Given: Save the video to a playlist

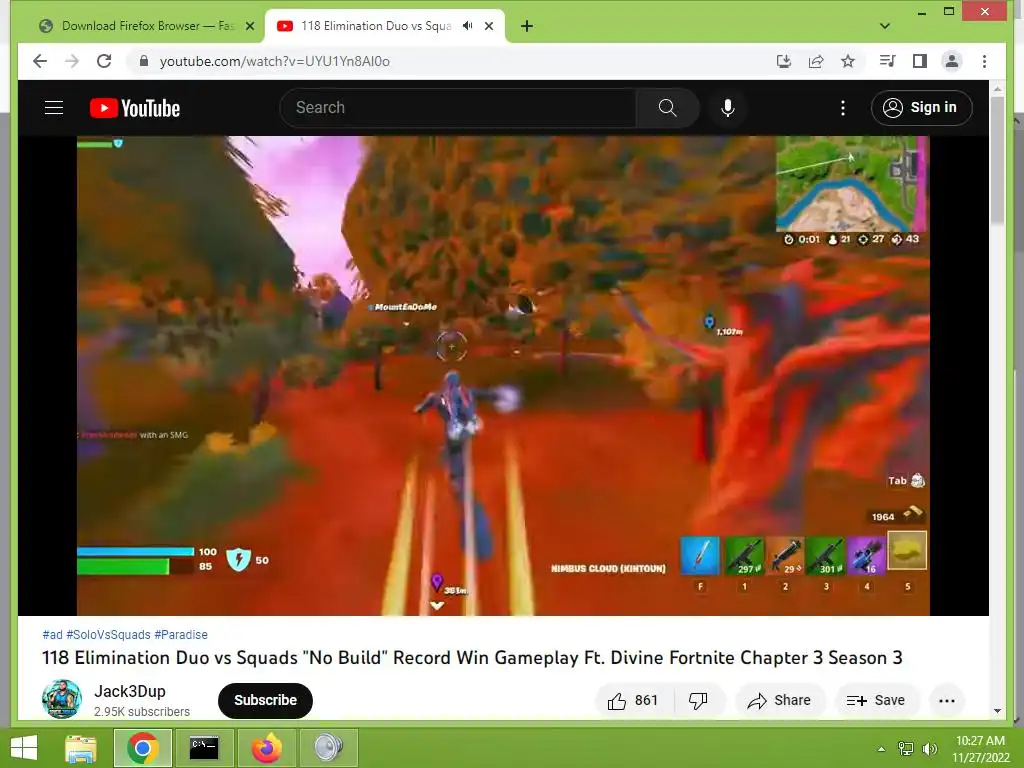Looking at the screenshot, I should pyautogui.click(x=876, y=701).
